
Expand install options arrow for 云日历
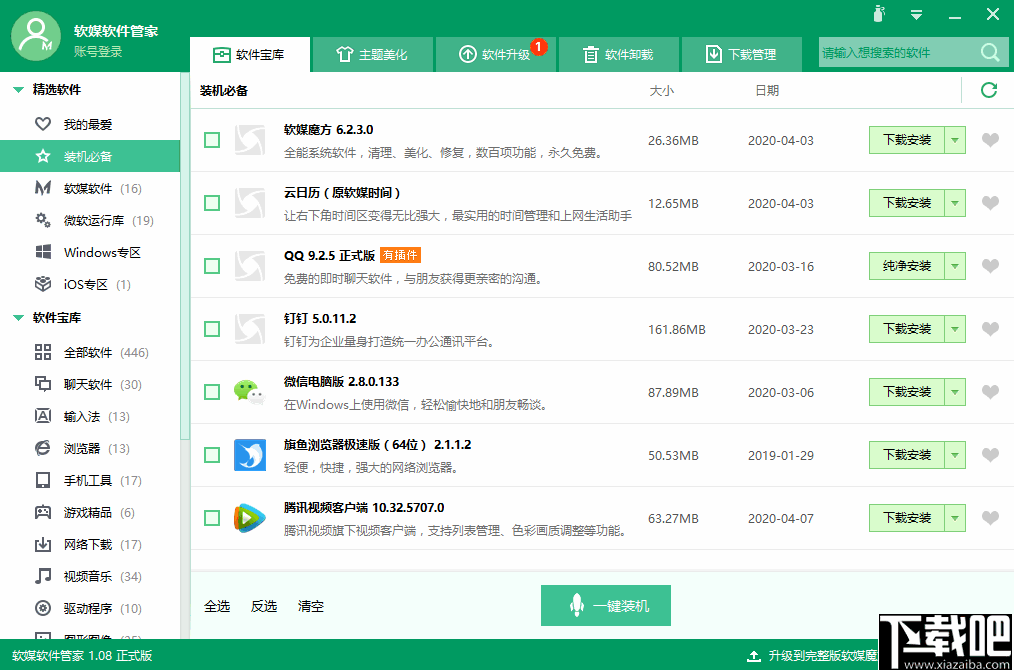point(955,203)
